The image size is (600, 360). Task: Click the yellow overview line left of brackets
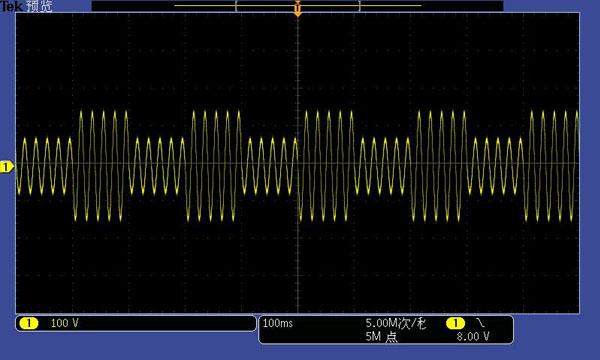tap(205, 6)
